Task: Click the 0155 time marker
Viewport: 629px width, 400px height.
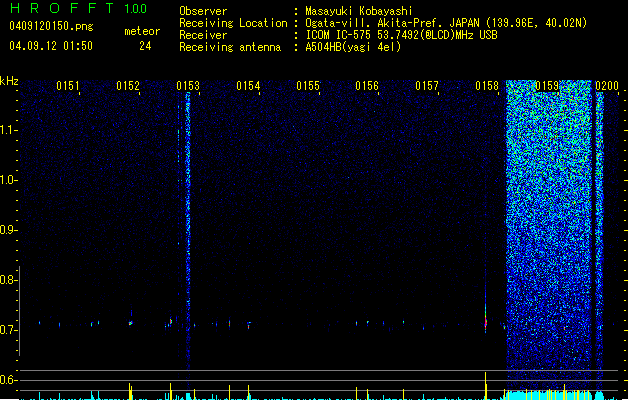Action: pos(308,86)
